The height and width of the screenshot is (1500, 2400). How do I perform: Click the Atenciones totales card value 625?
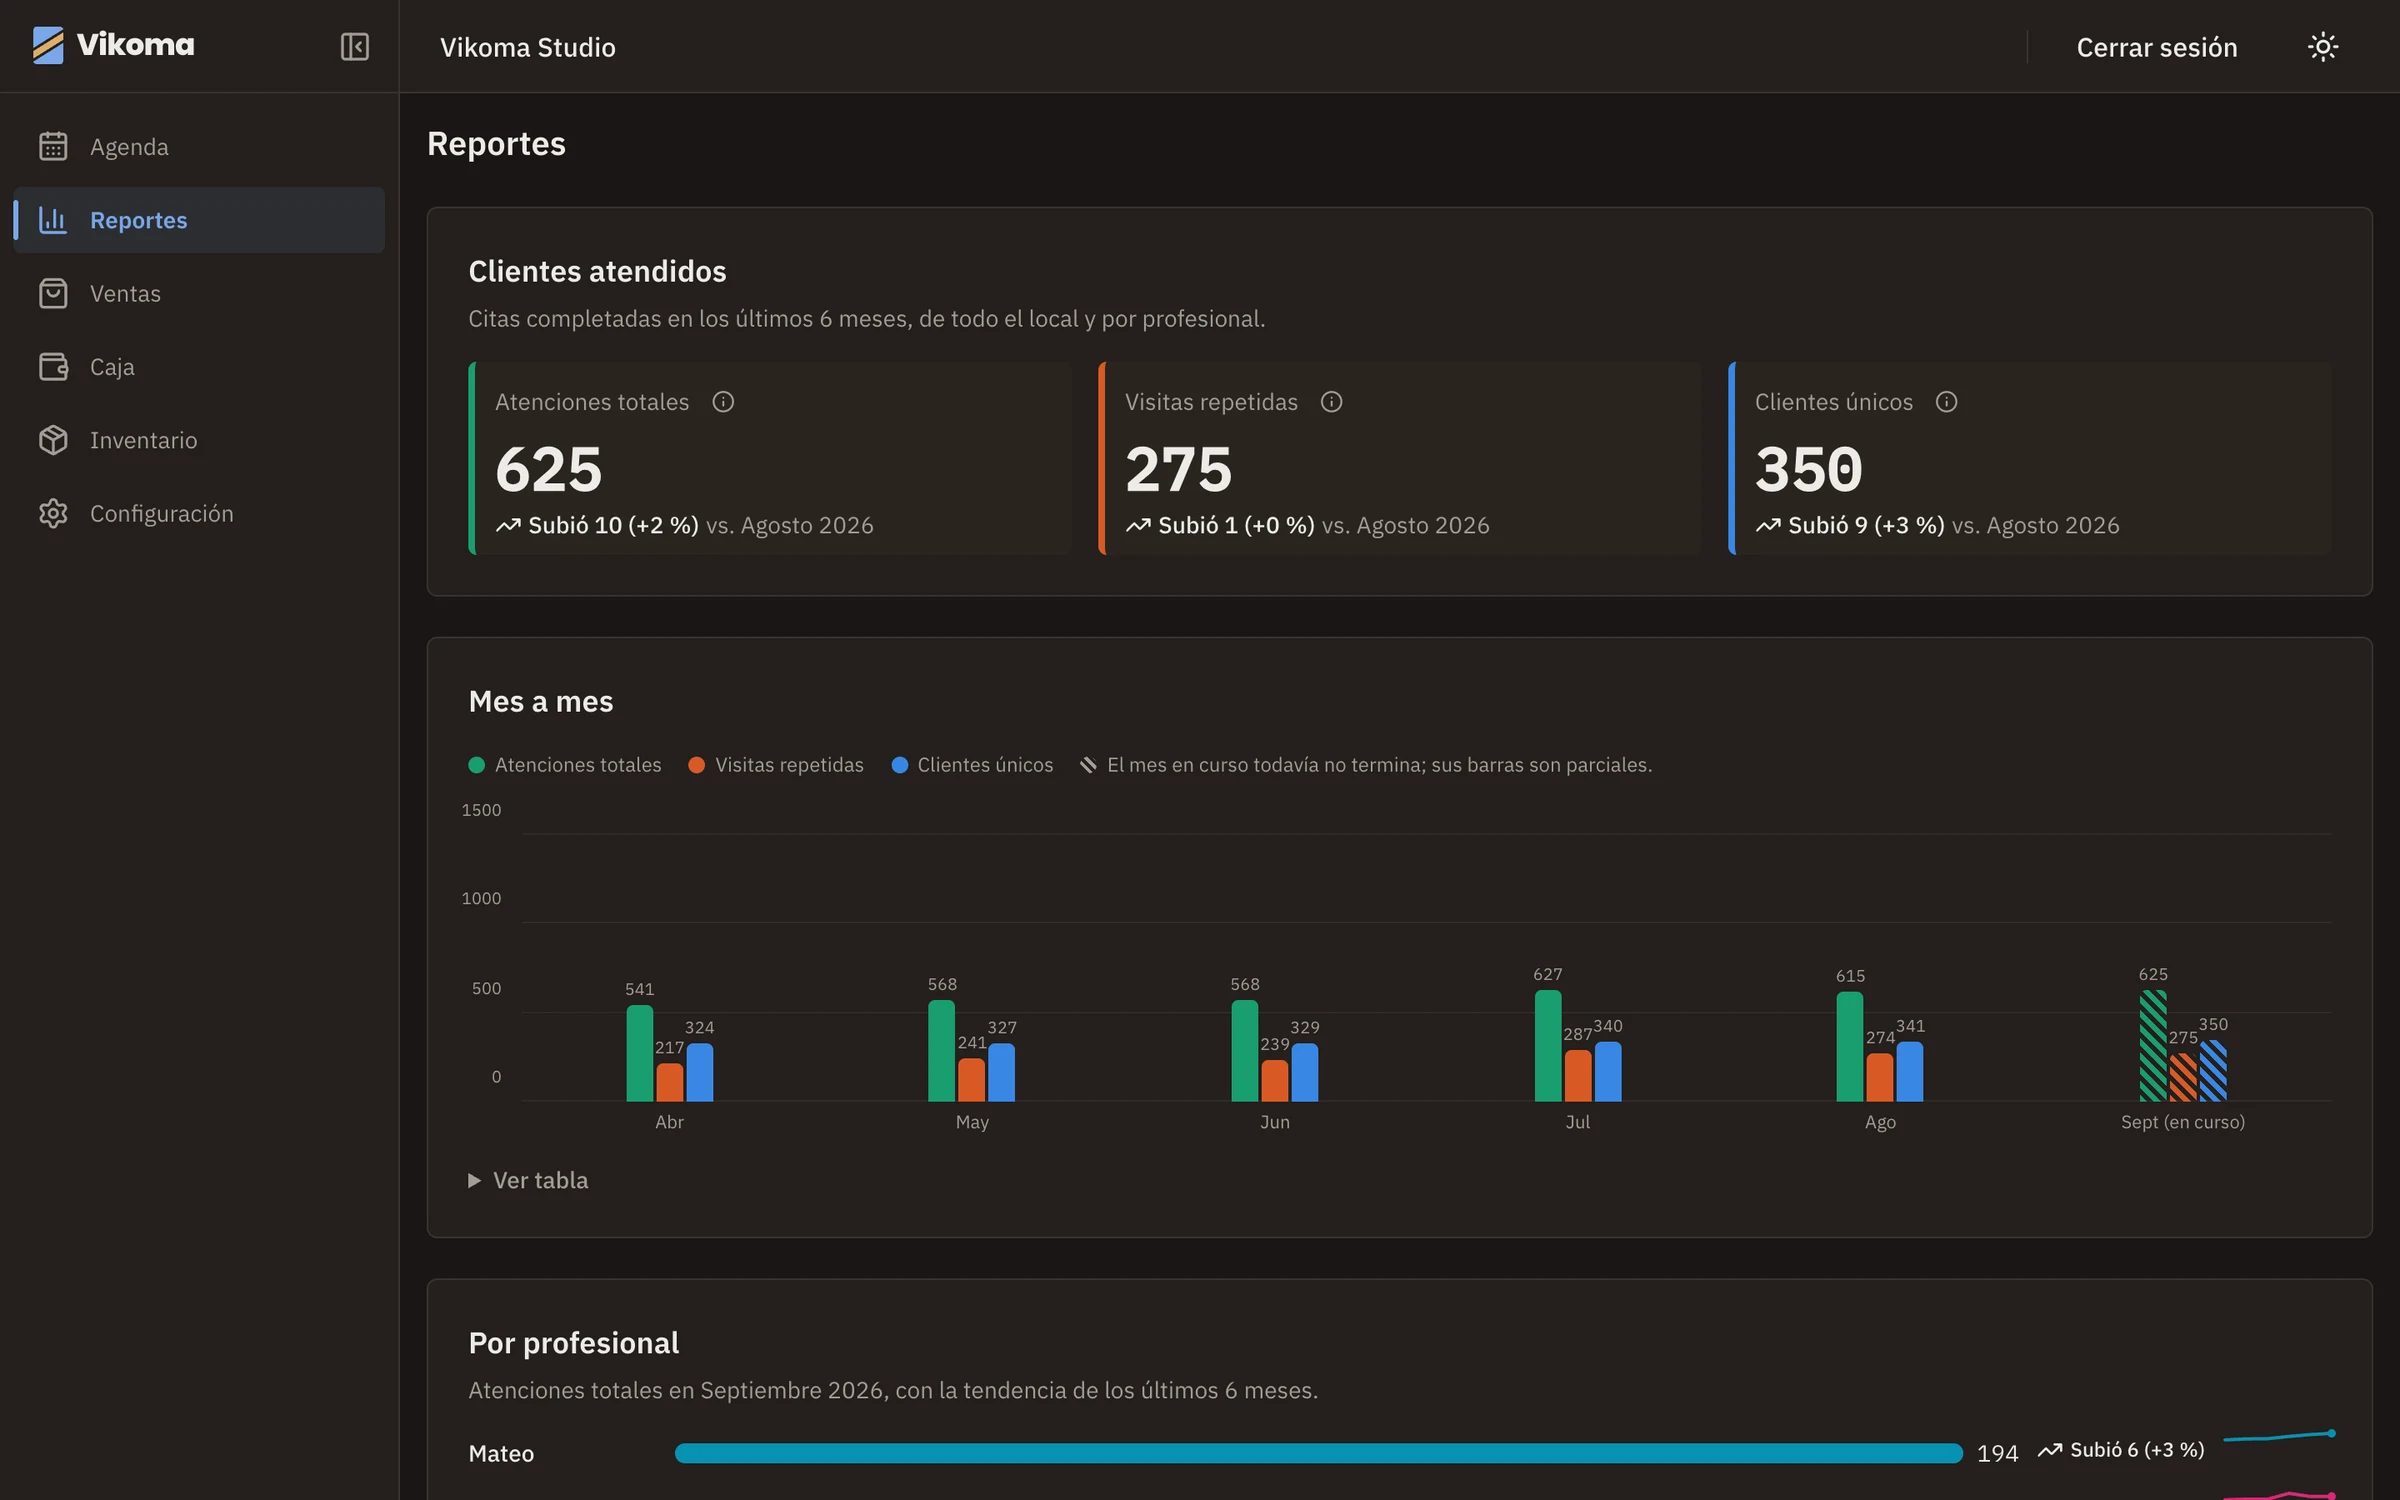[549, 468]
